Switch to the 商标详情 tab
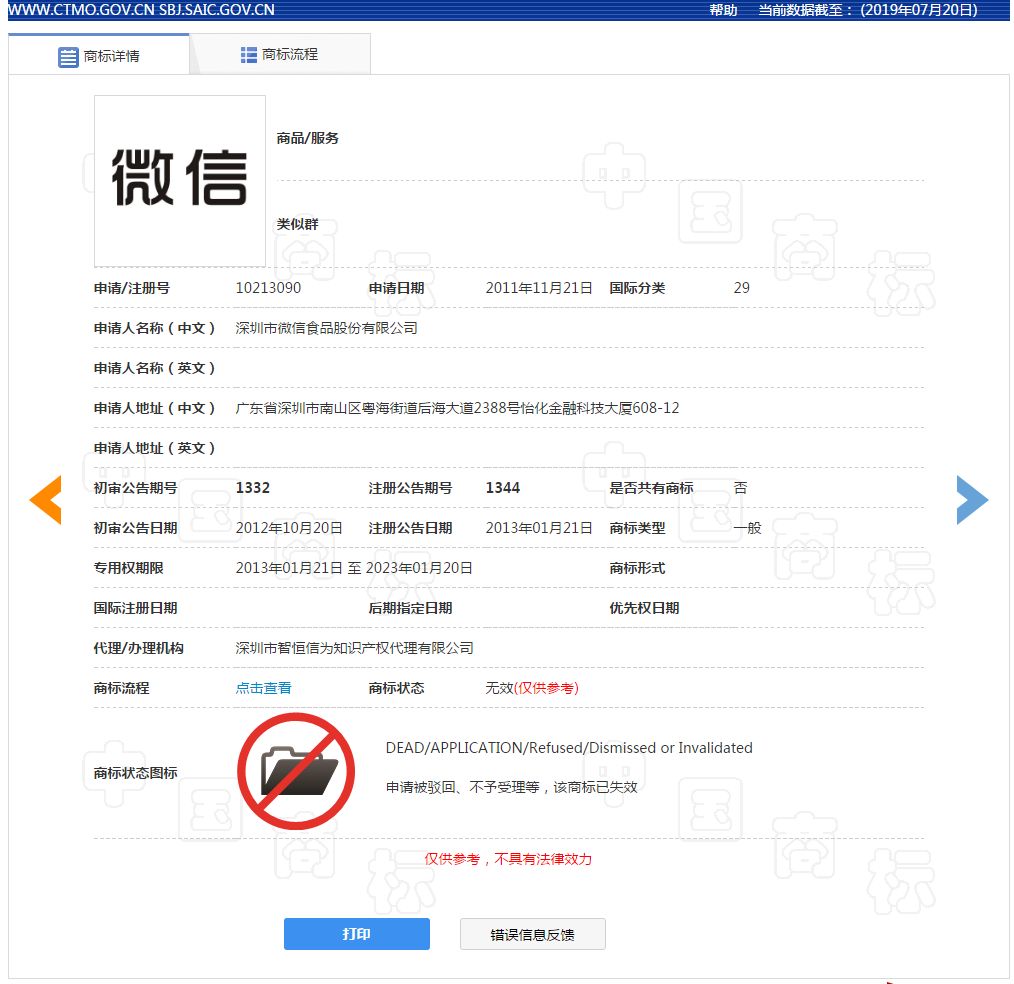The image size is (1014, 984). coord(99,56)
